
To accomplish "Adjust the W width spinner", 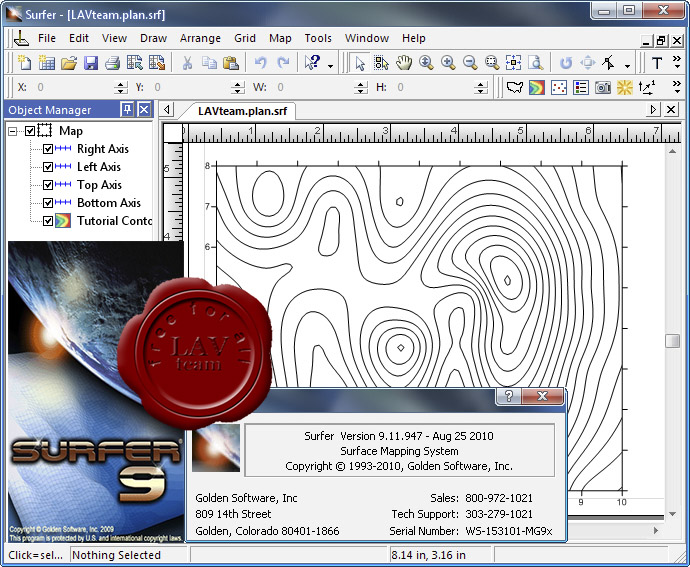I will tap(360, 88).
